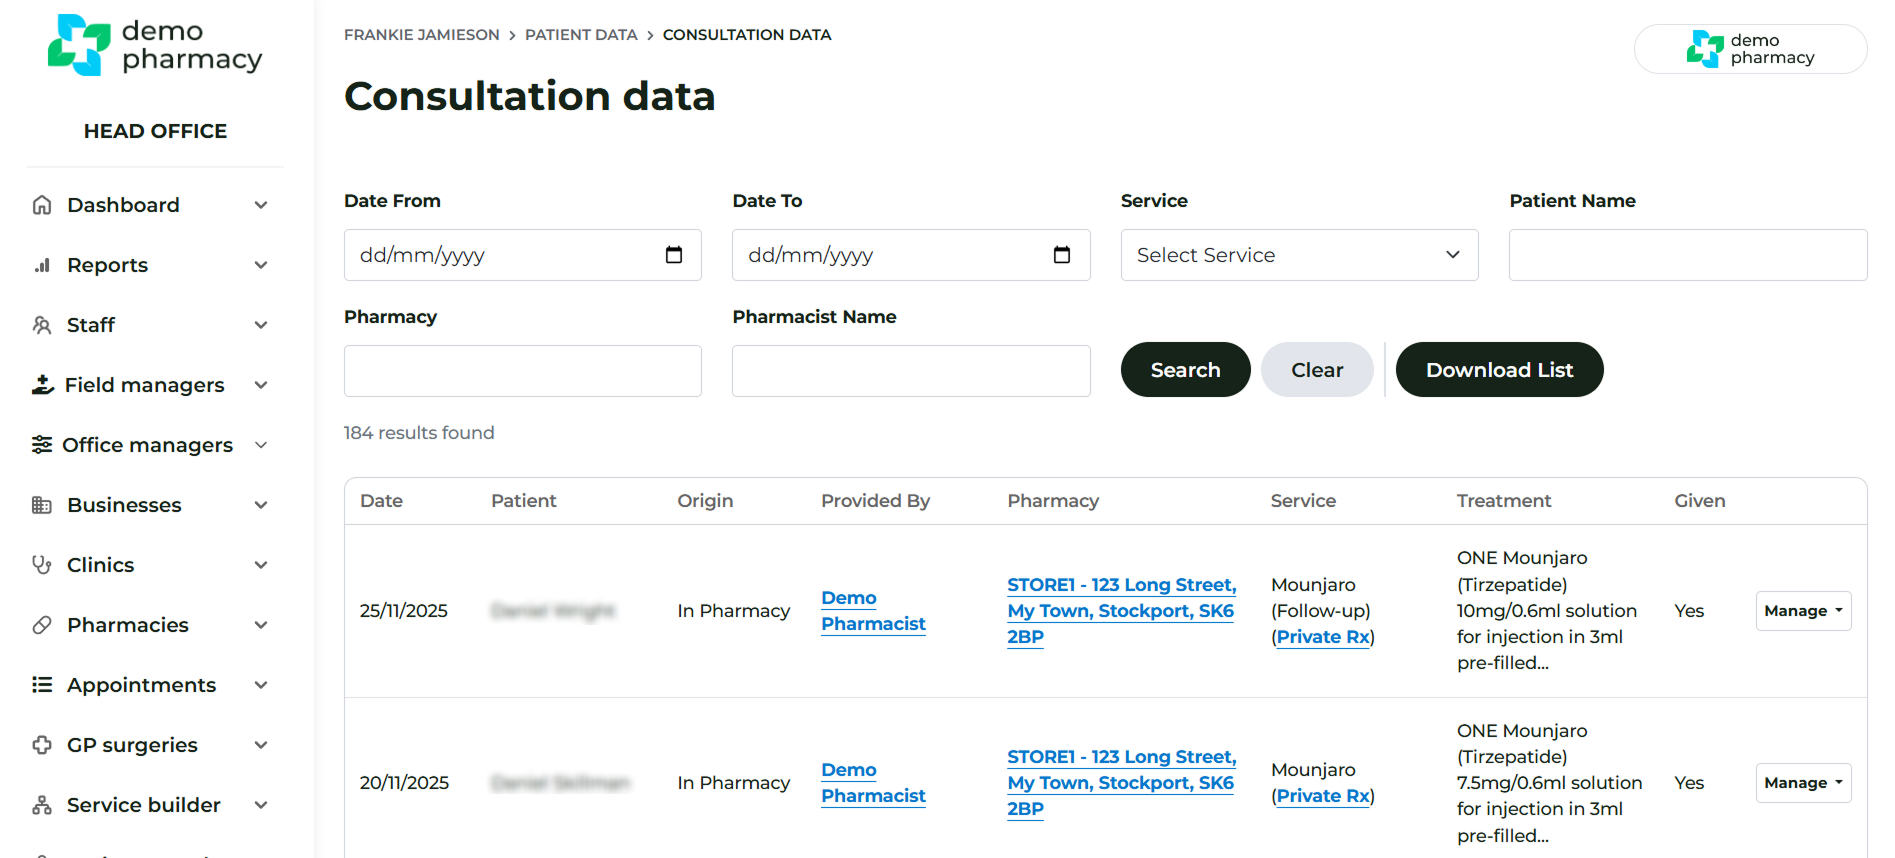Click the Reports bar chart icon
Image resolution: width=1895 pixels, height=858 pixels.
click(42, 265)
